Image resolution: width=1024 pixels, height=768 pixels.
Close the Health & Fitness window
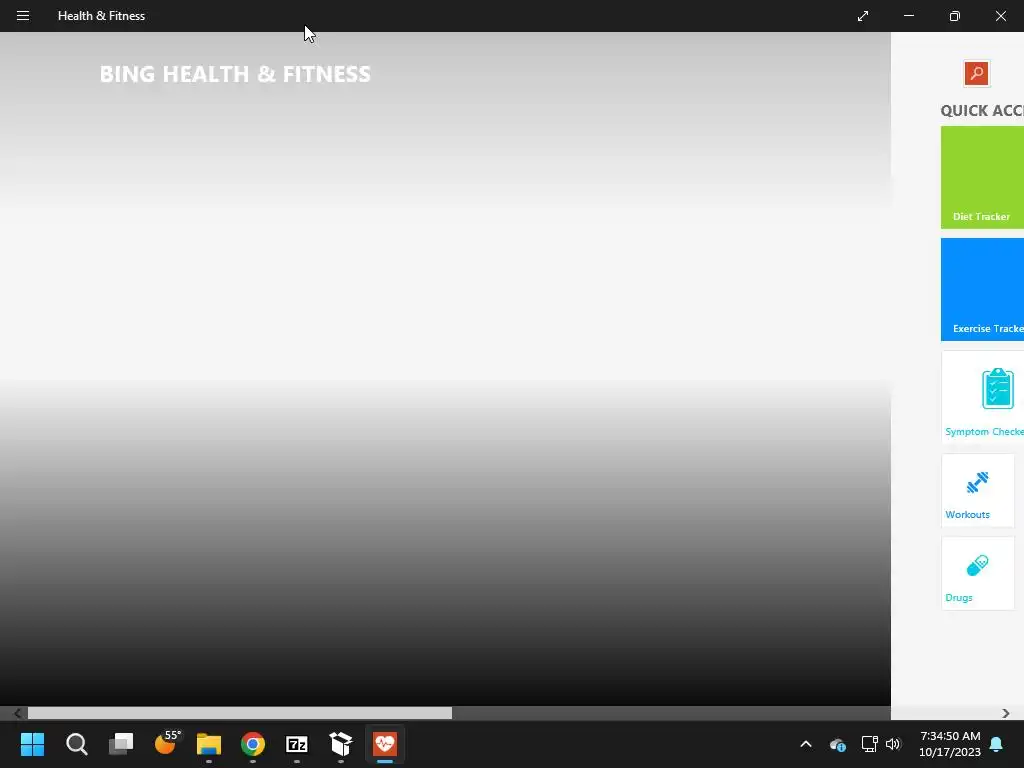point(1000,16)
